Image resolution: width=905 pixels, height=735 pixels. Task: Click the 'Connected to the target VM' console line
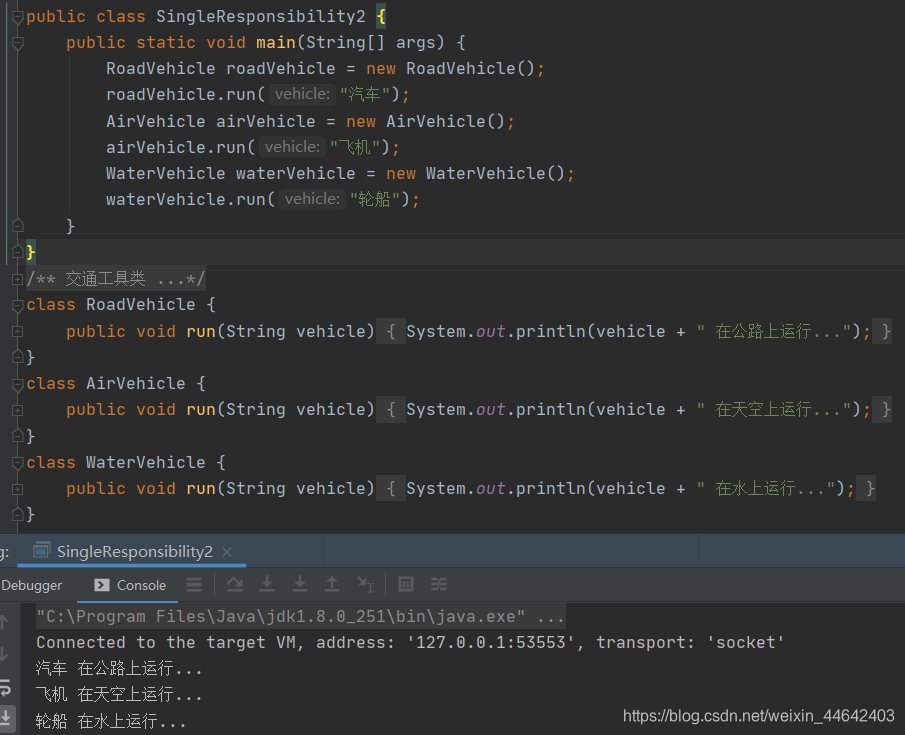(410, 643)
